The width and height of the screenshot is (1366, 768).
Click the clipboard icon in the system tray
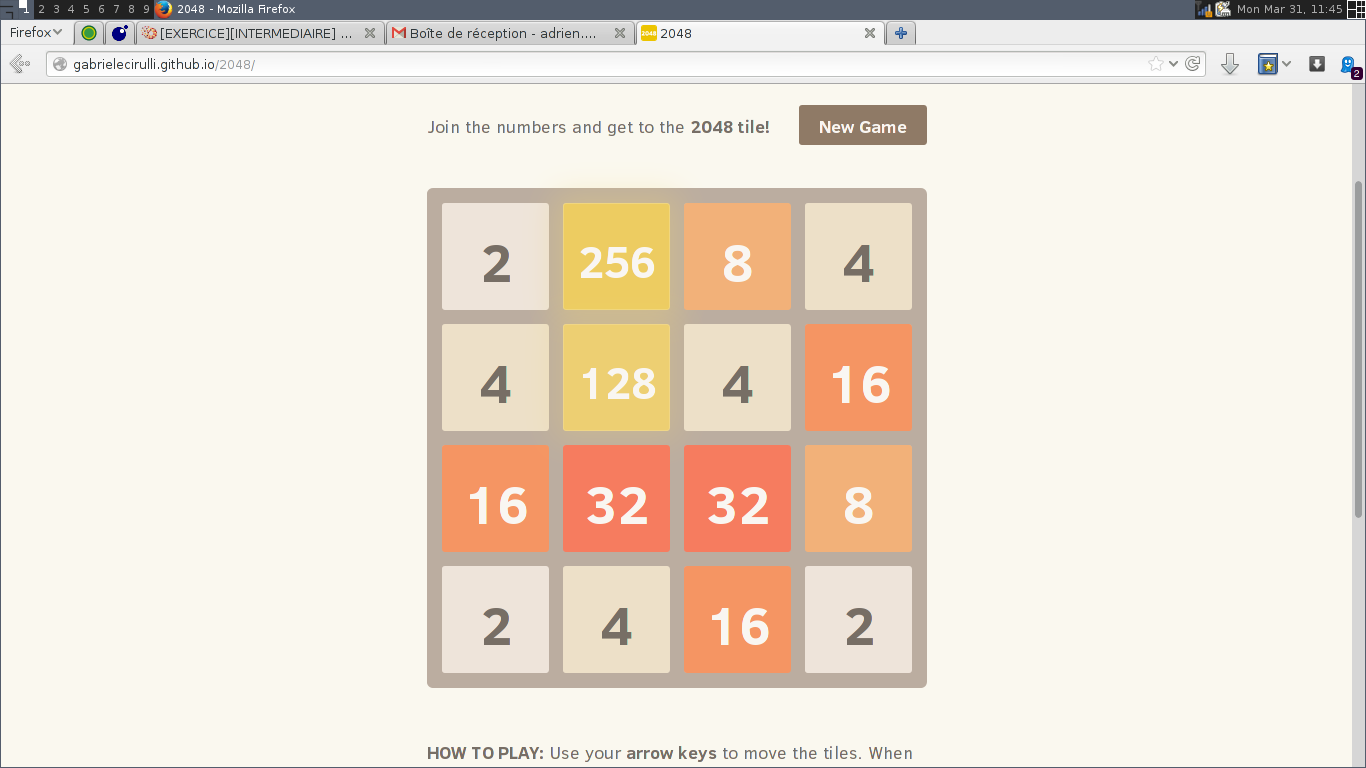pyautogui.click(x=1222, y=10)
